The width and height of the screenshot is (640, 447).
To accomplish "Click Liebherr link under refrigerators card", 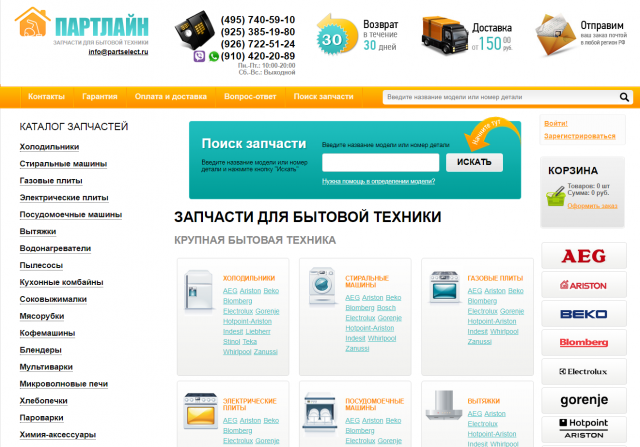I will tap(258, 331).
